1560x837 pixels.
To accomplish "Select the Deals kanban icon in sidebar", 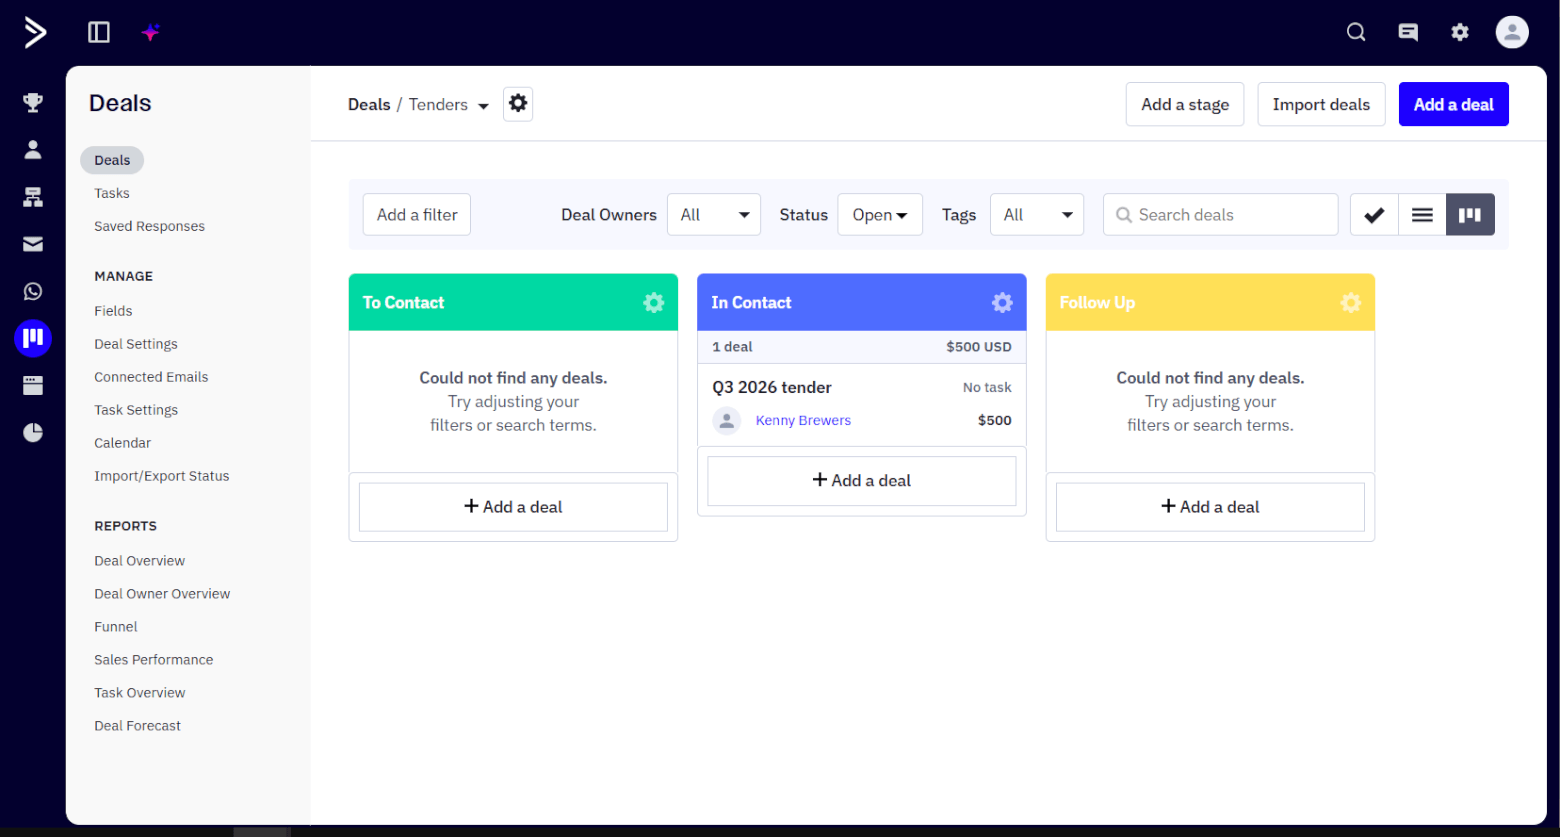I will 33,338.
